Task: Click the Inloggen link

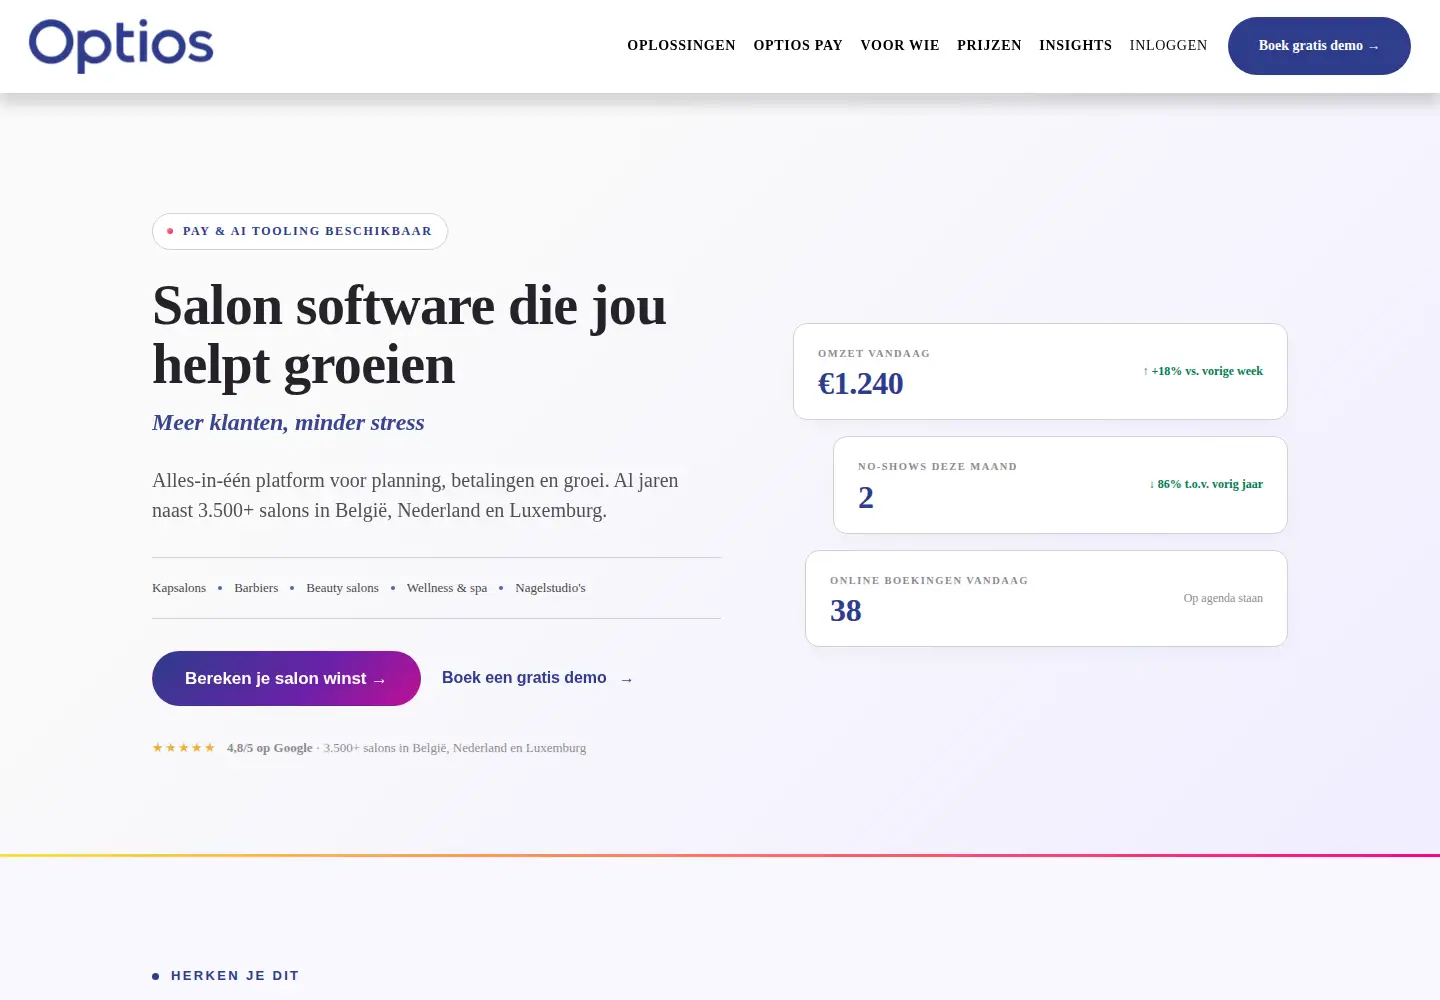Action: click(1168, 45)
